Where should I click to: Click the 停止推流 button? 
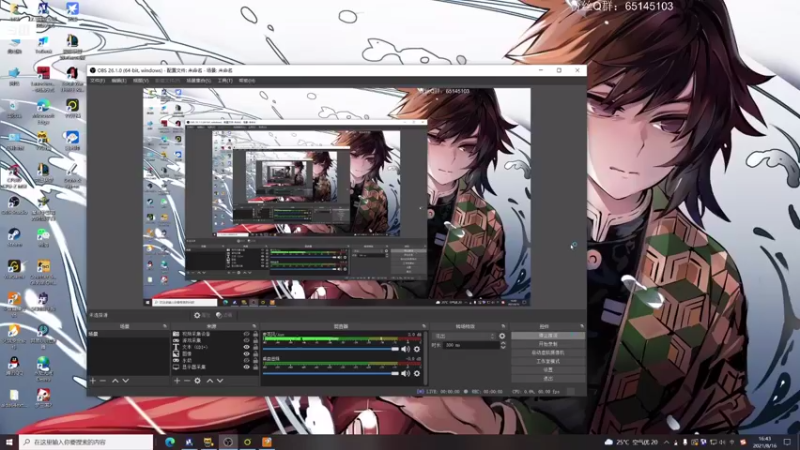(x=548, y=336)
